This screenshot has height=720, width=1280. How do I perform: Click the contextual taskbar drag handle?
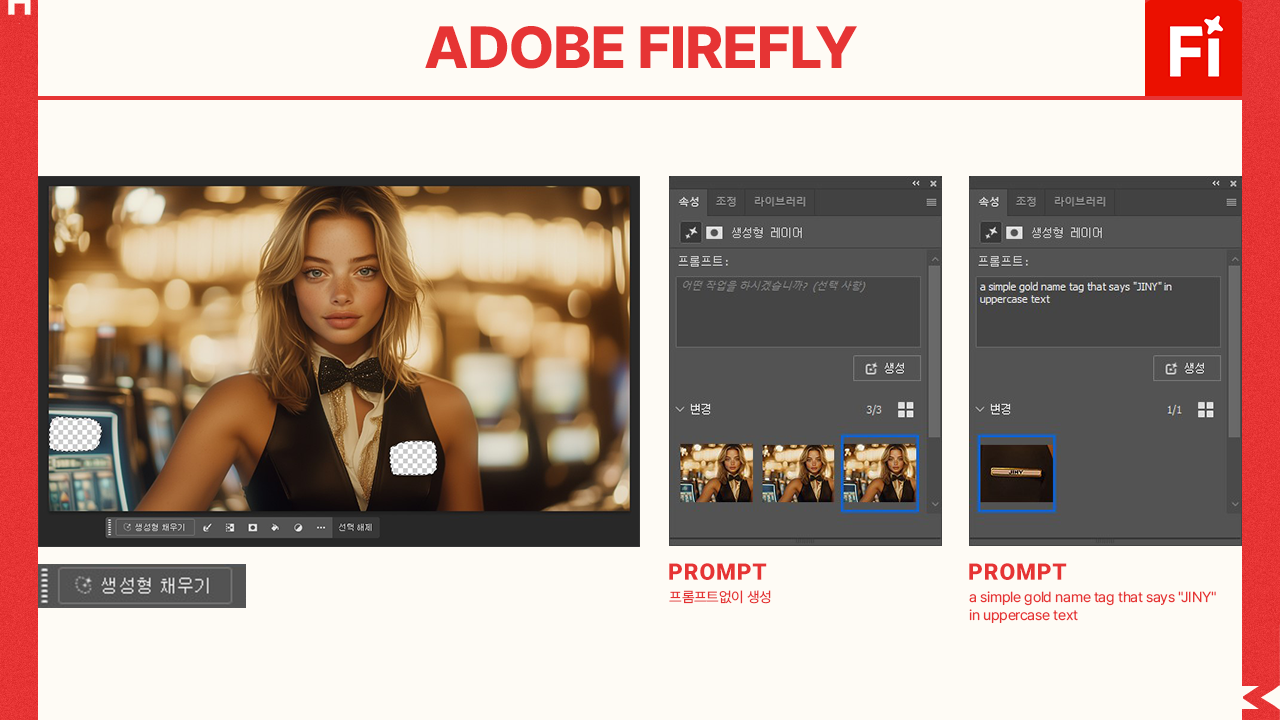pos(110,527)
